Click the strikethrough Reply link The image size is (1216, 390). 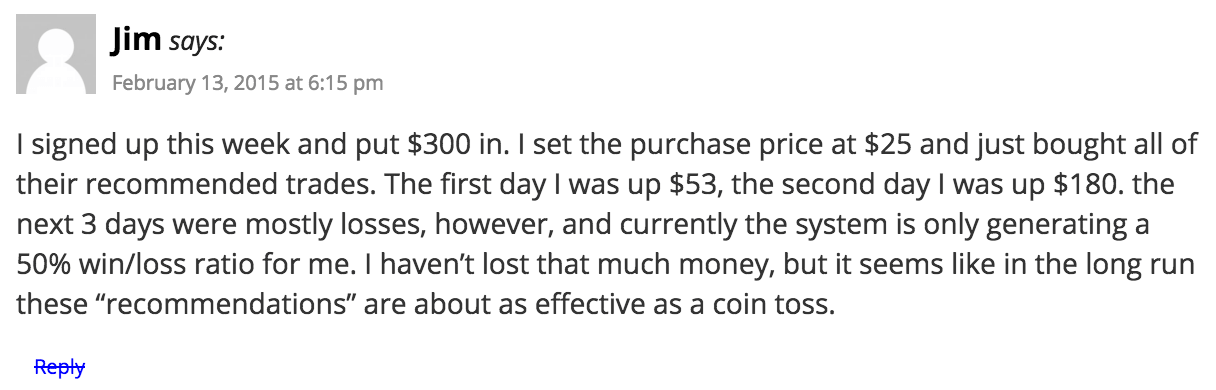click(59, 367)
